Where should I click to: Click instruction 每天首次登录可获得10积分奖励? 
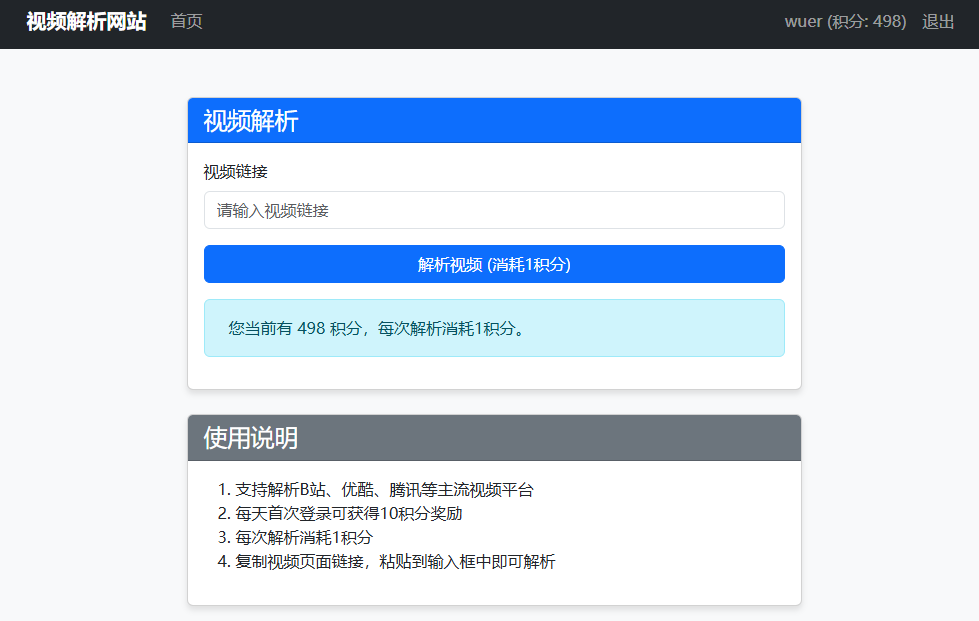coord(348,514)
